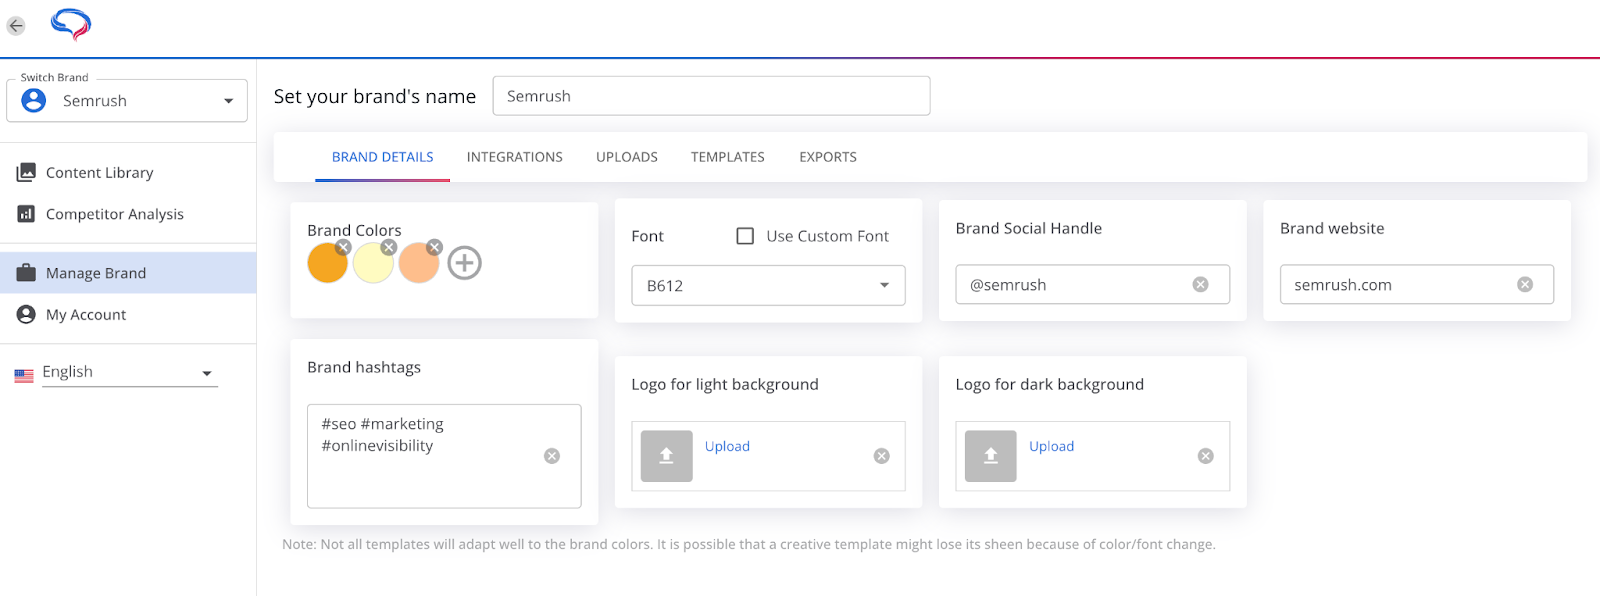This screenshot has width=1600, height=596.
Task: Select the orange brand color swatch
Action: 326,264
